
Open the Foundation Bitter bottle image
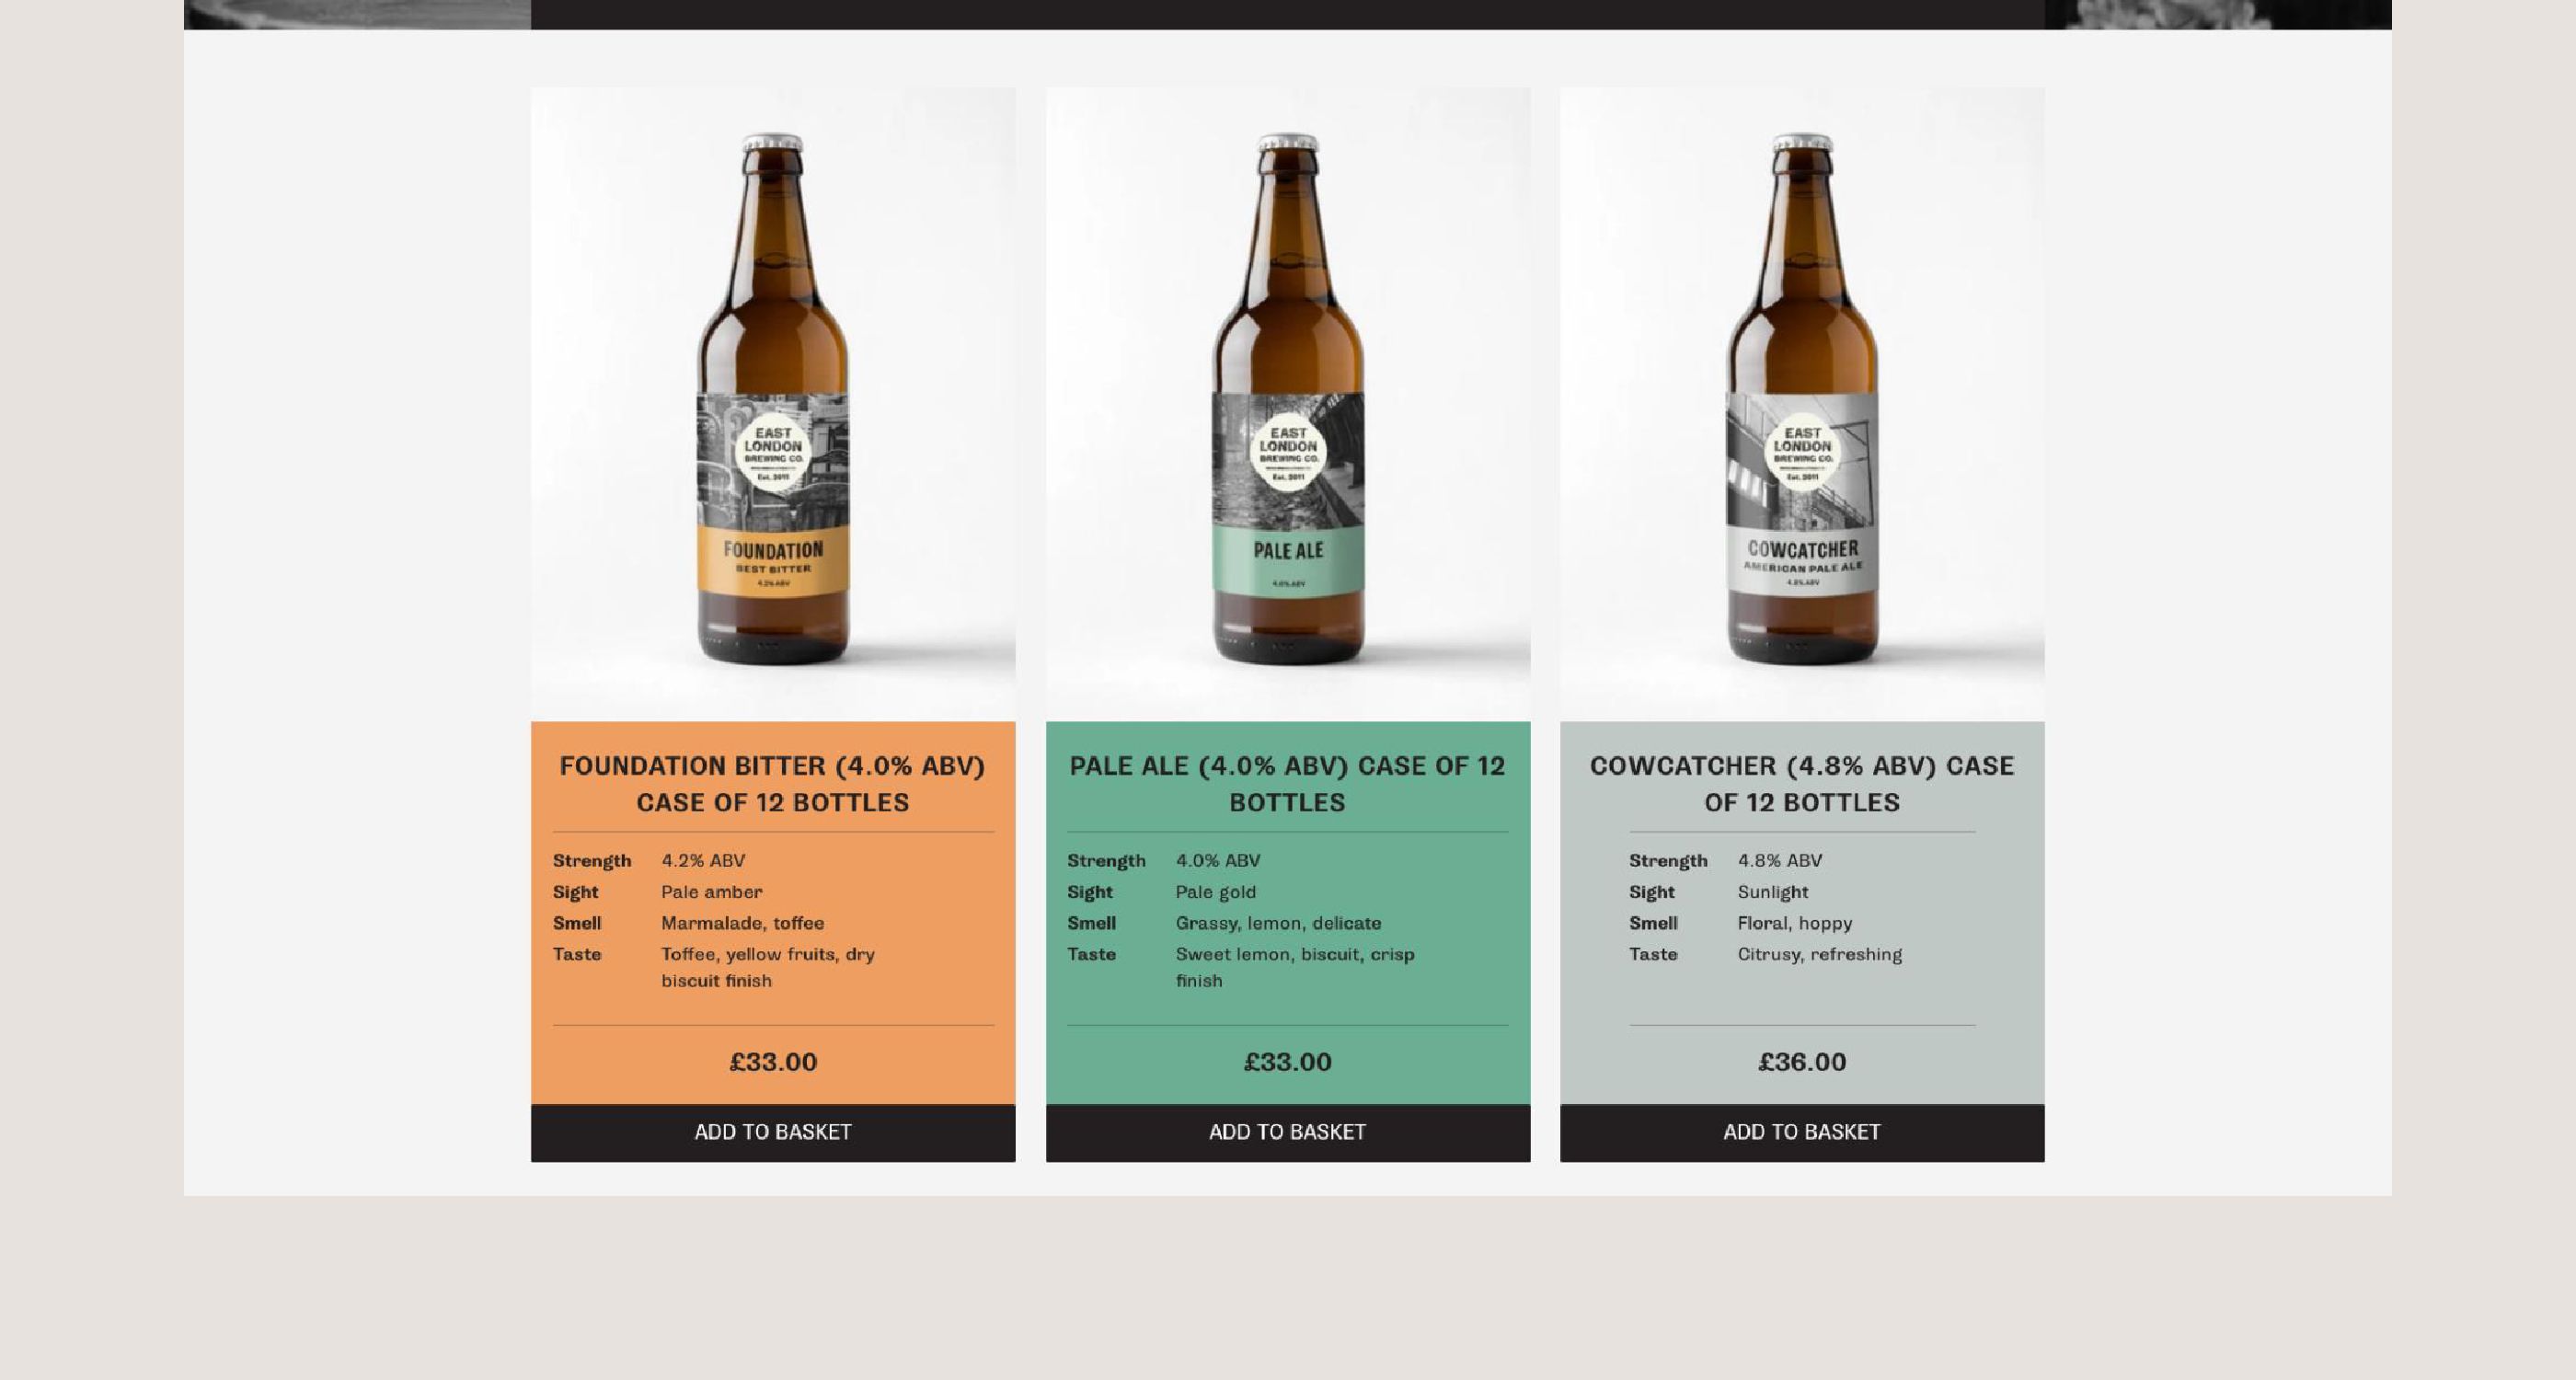773,404
